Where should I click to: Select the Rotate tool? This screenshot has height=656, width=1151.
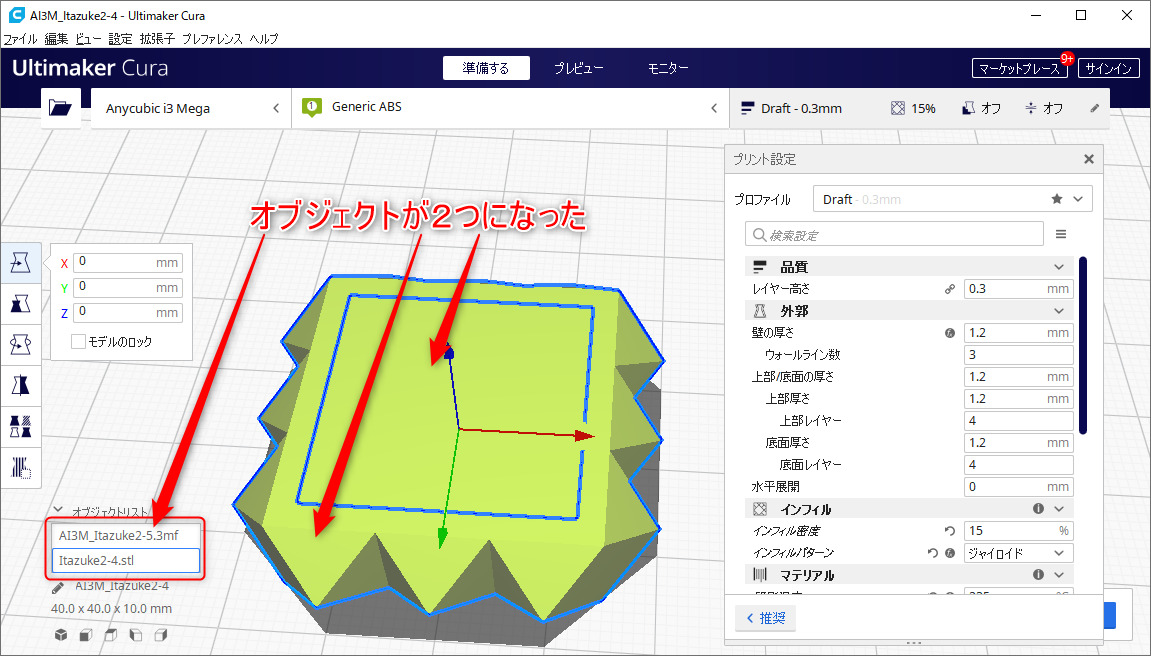pyautogui.click(x=20, y=344)
